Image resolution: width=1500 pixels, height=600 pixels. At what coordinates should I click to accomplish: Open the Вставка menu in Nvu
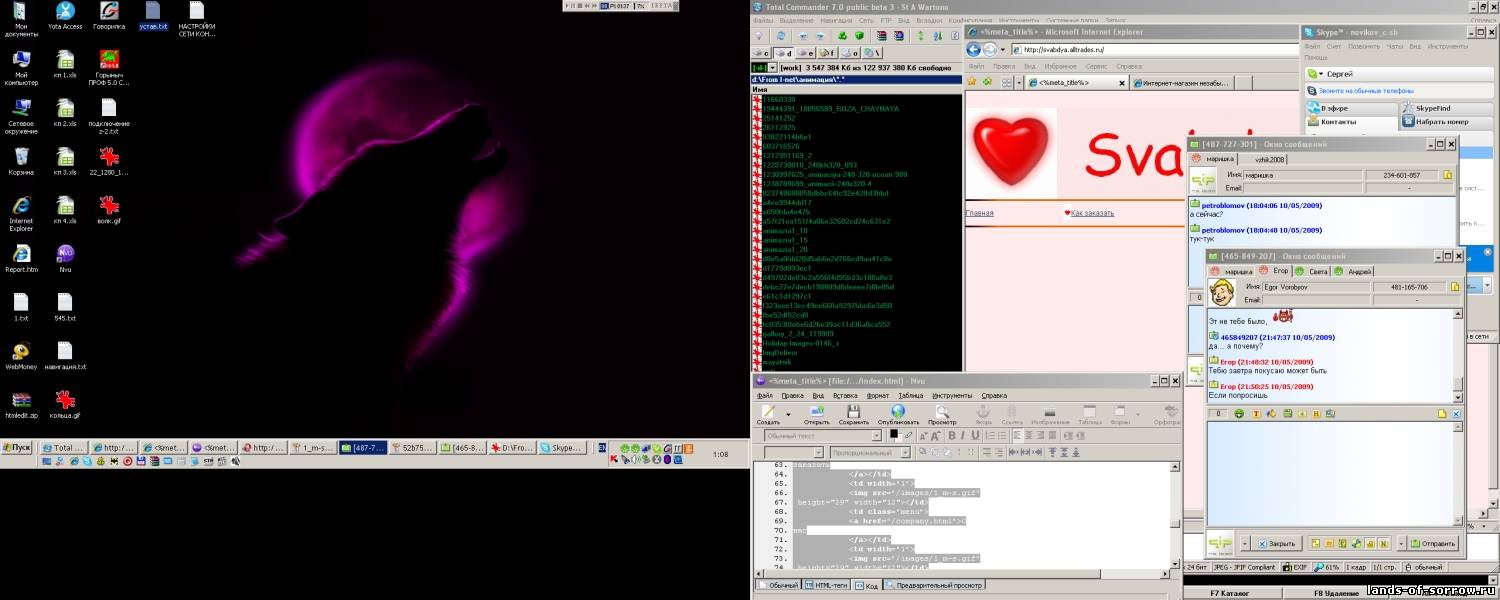[844, 396]
